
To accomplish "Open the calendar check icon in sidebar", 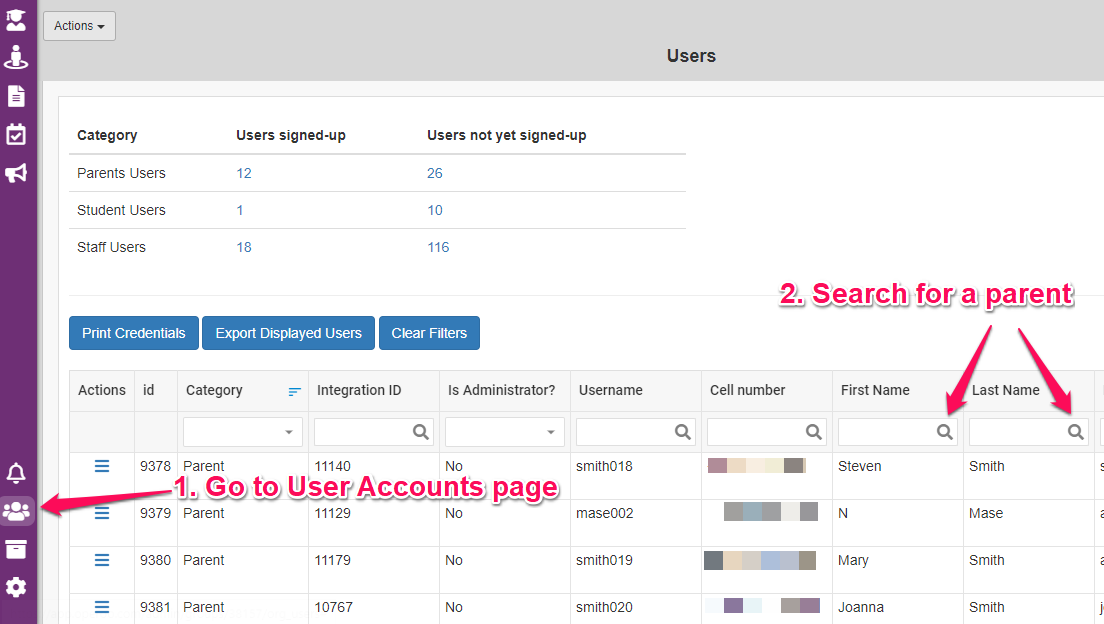I will pyautogui.click(x=17, y=134).
